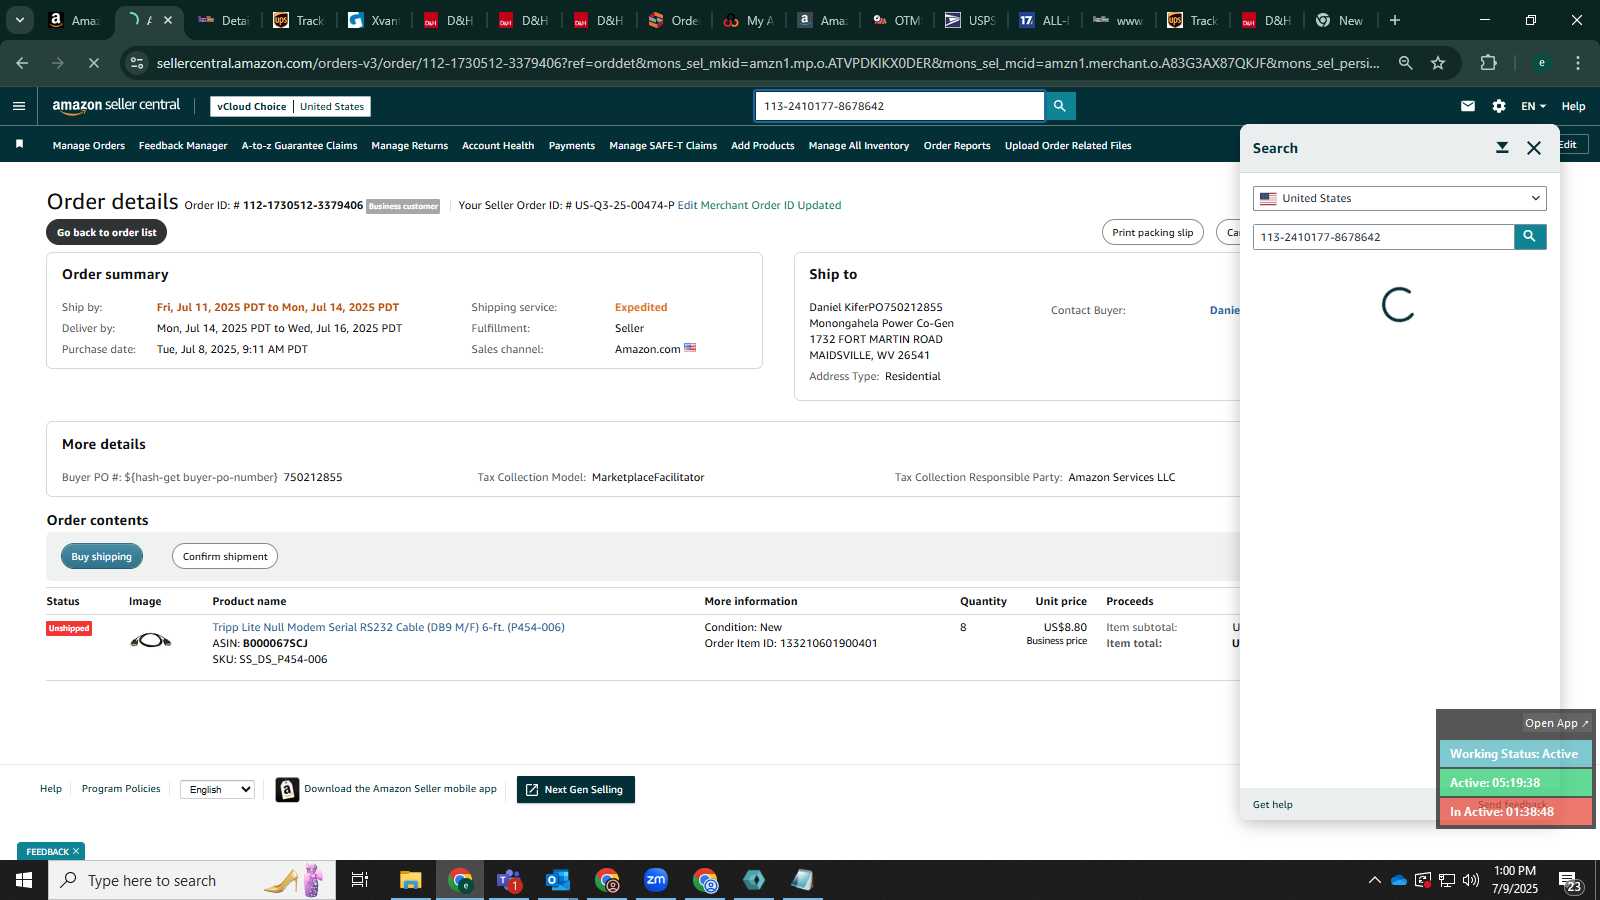Image resolution: width=1600 pixels, height=900 pixels.
Task: Open Manage Returns menu item
Action: coord(409,146)
